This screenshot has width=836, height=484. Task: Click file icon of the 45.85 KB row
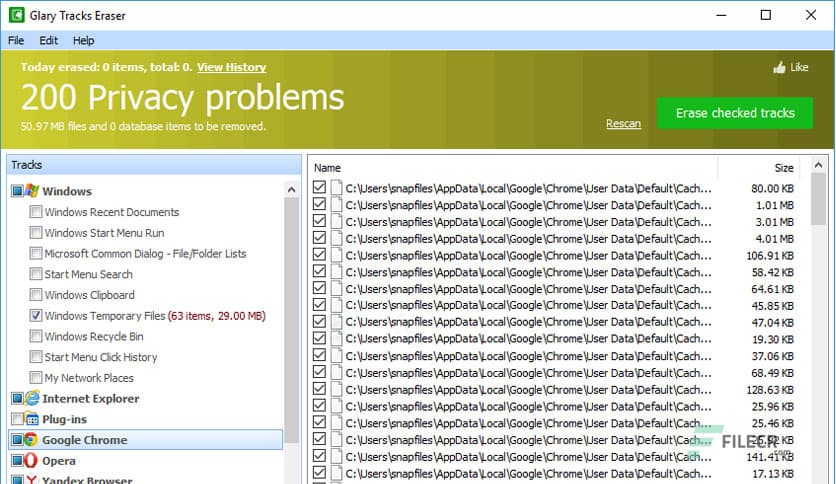coord(336,305)
